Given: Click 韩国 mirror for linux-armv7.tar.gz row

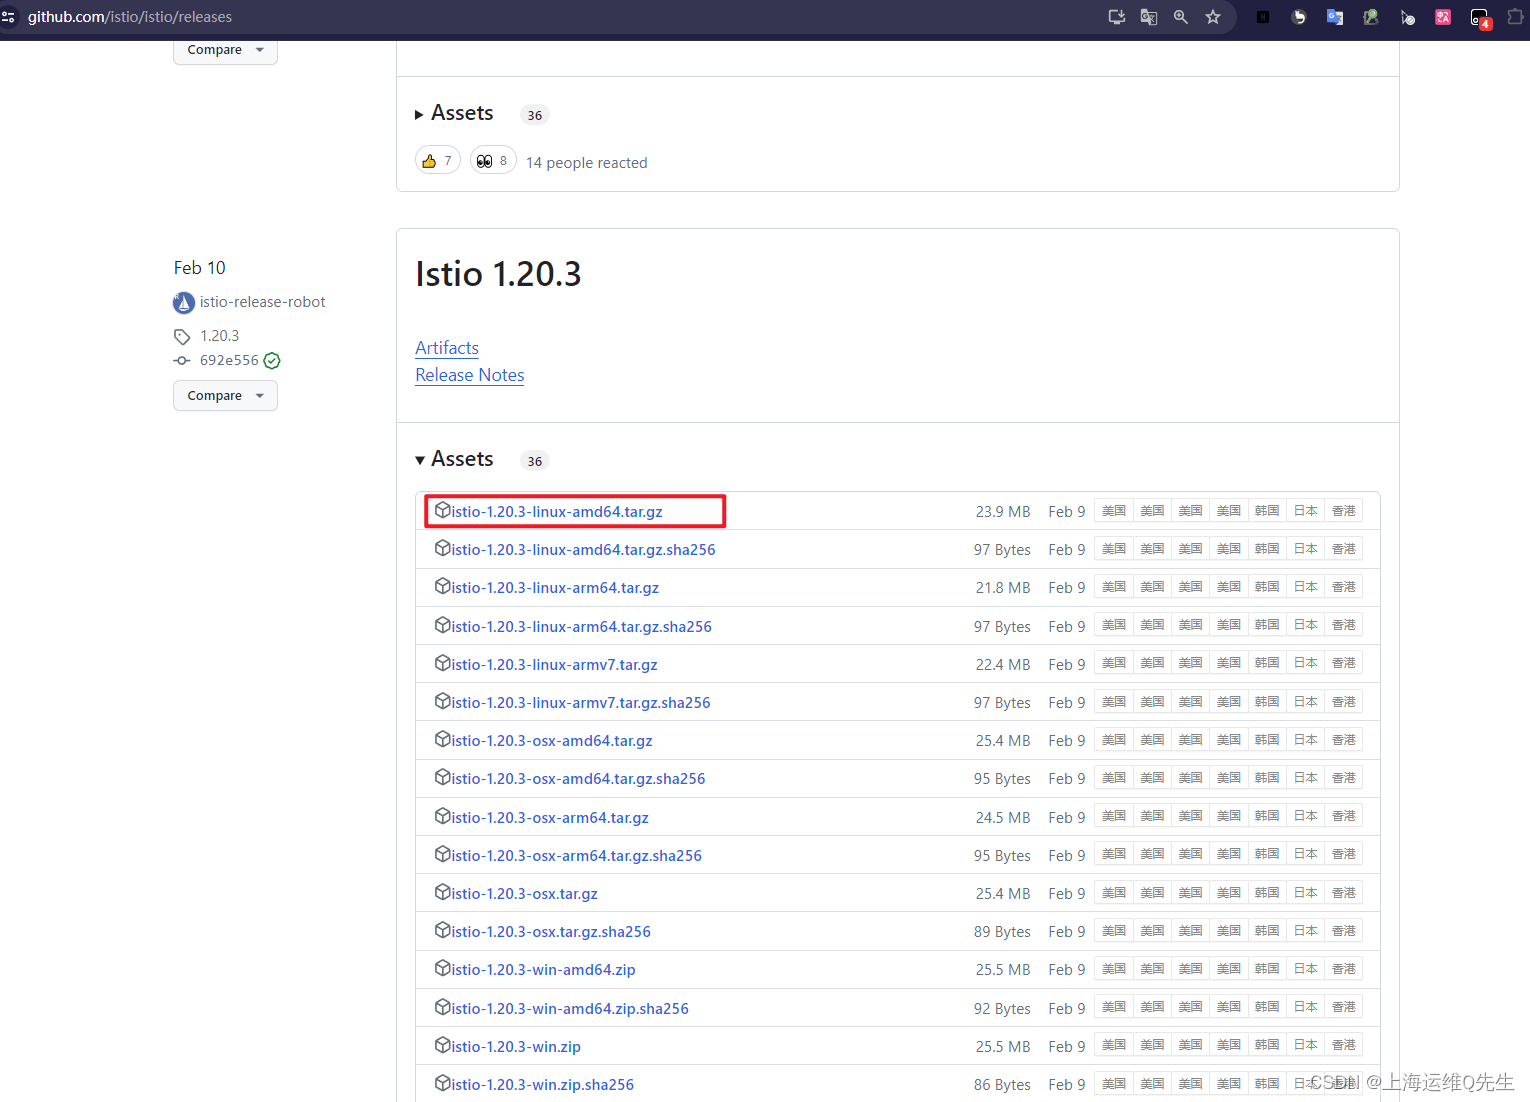Looking at the screenshot, I should pyautogui.click(x=1267, y=663).
